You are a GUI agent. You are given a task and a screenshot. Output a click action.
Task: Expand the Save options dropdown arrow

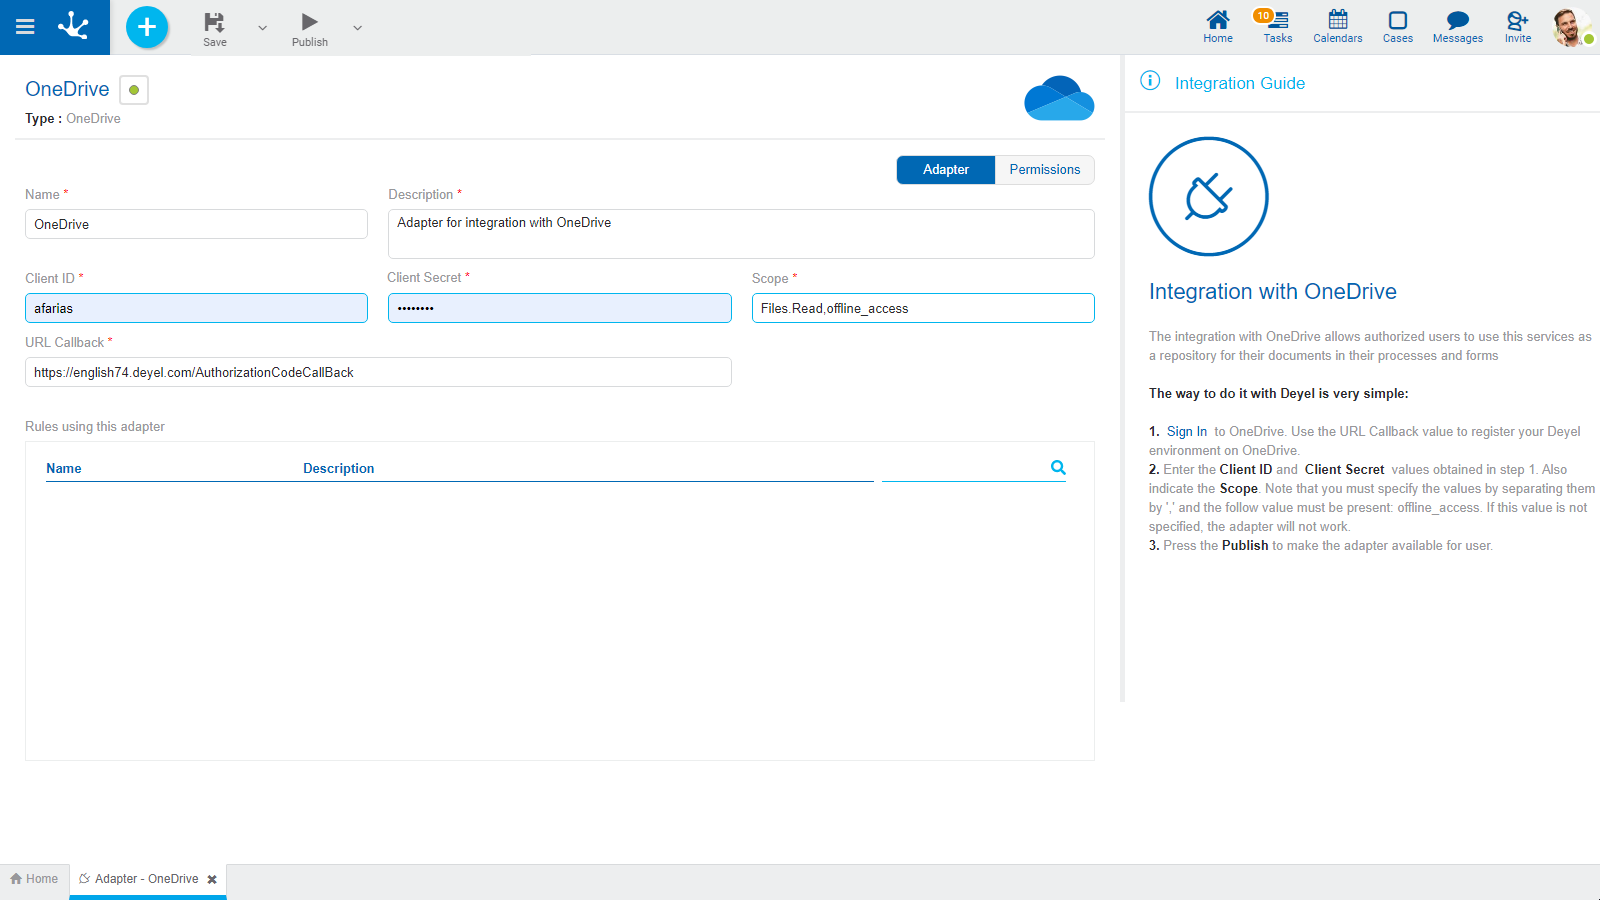coord(262,28)
